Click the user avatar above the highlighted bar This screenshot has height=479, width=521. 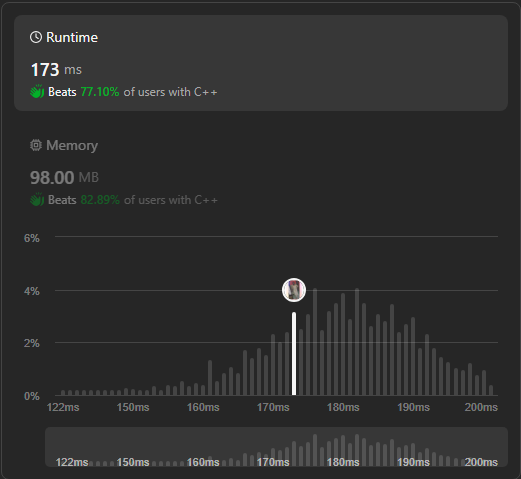294,290
